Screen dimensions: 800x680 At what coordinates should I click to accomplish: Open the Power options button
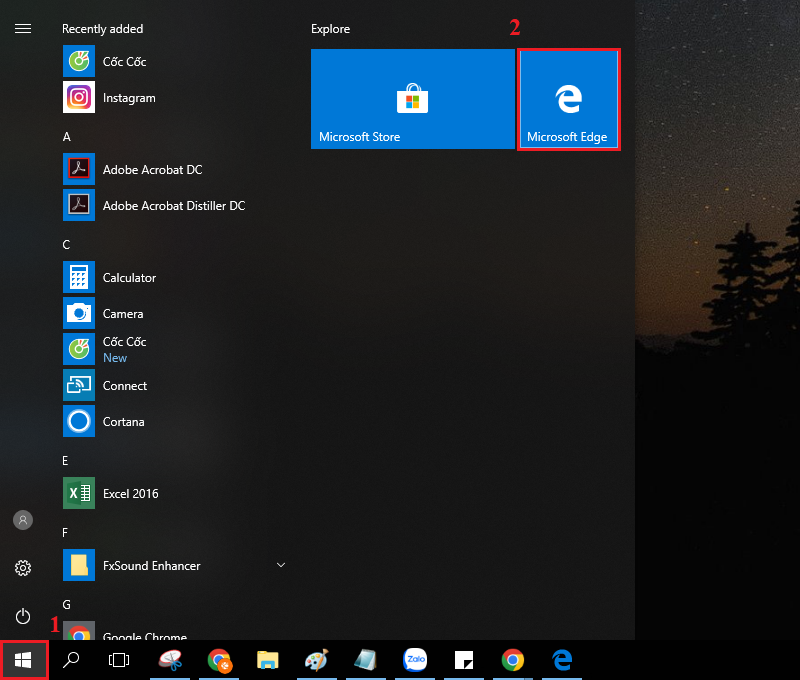click(22, 616)
